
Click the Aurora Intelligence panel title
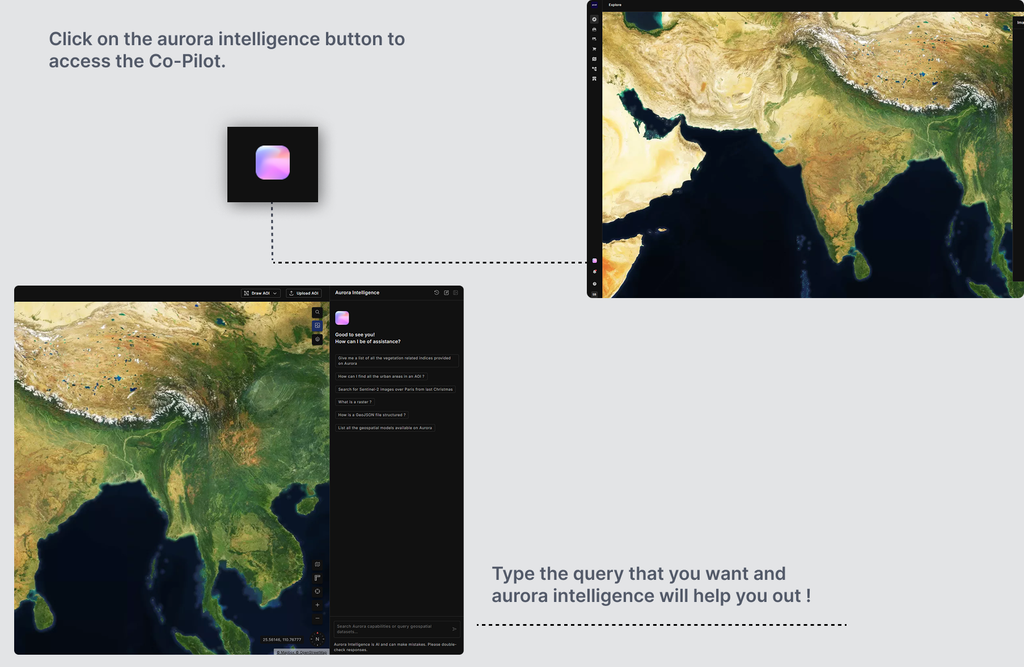click(x=357, y=293)
